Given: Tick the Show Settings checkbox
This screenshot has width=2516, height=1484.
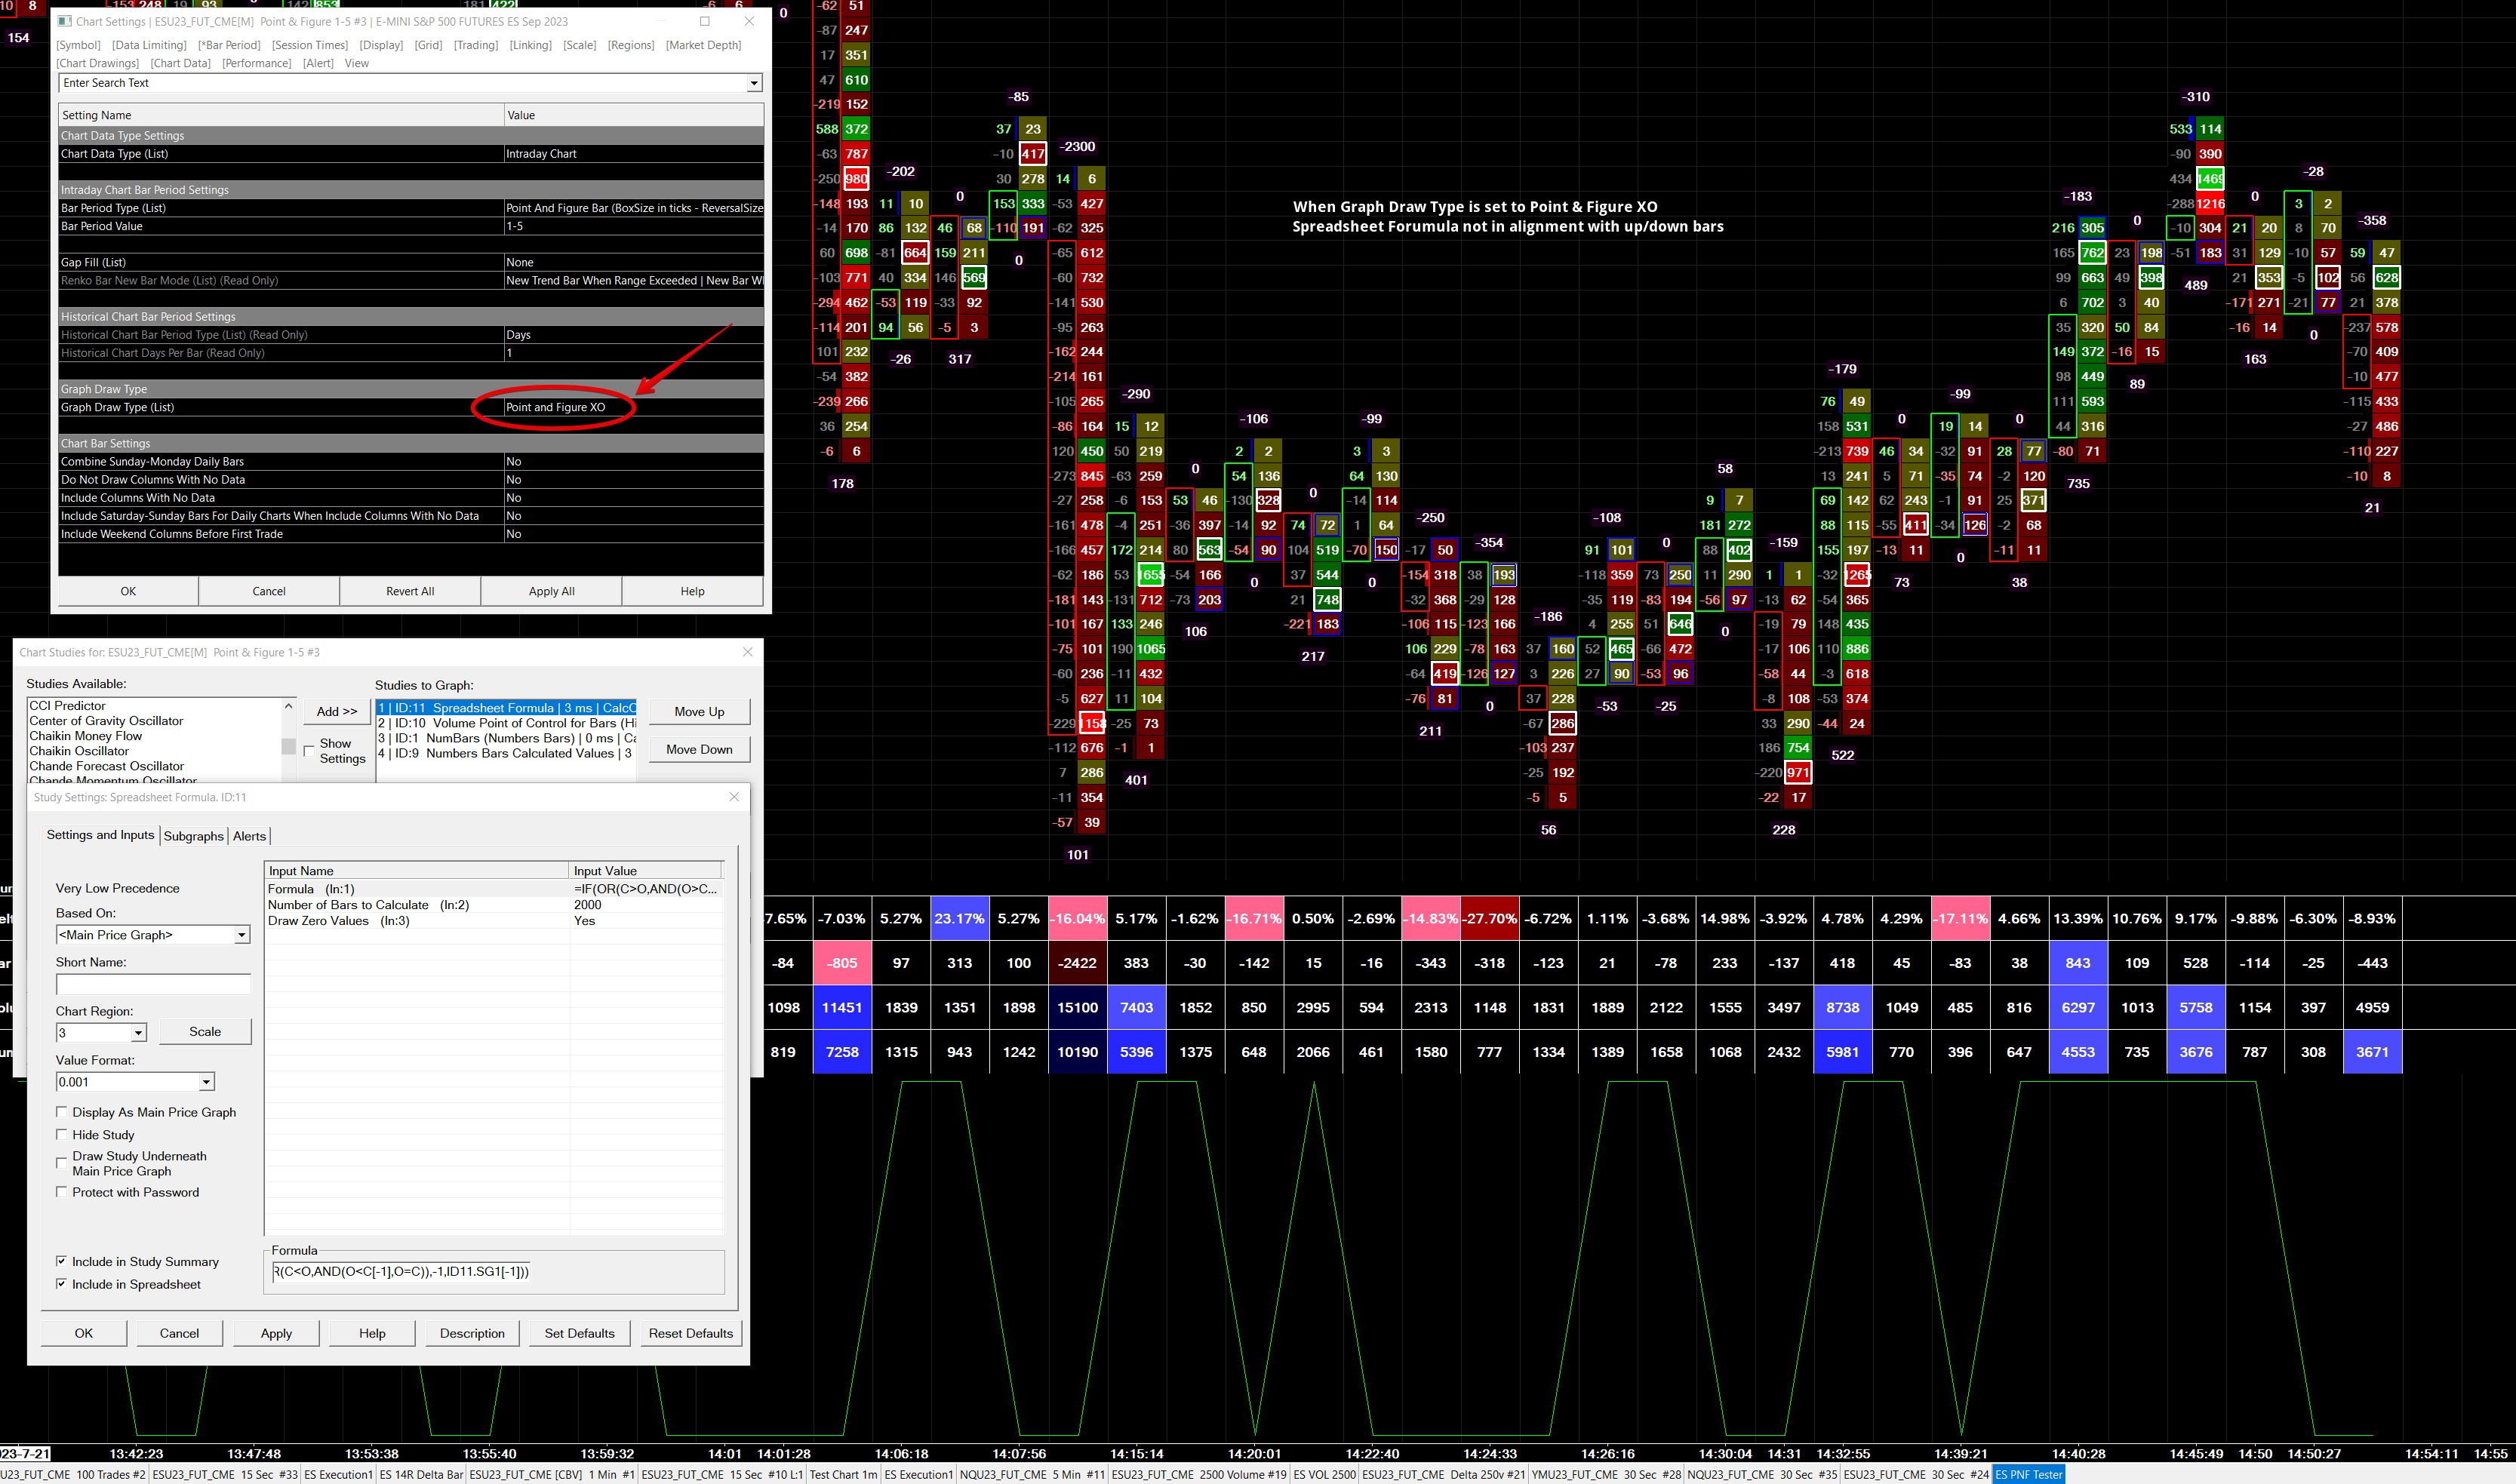Looking at the screenshot, I should pos(309,750).
